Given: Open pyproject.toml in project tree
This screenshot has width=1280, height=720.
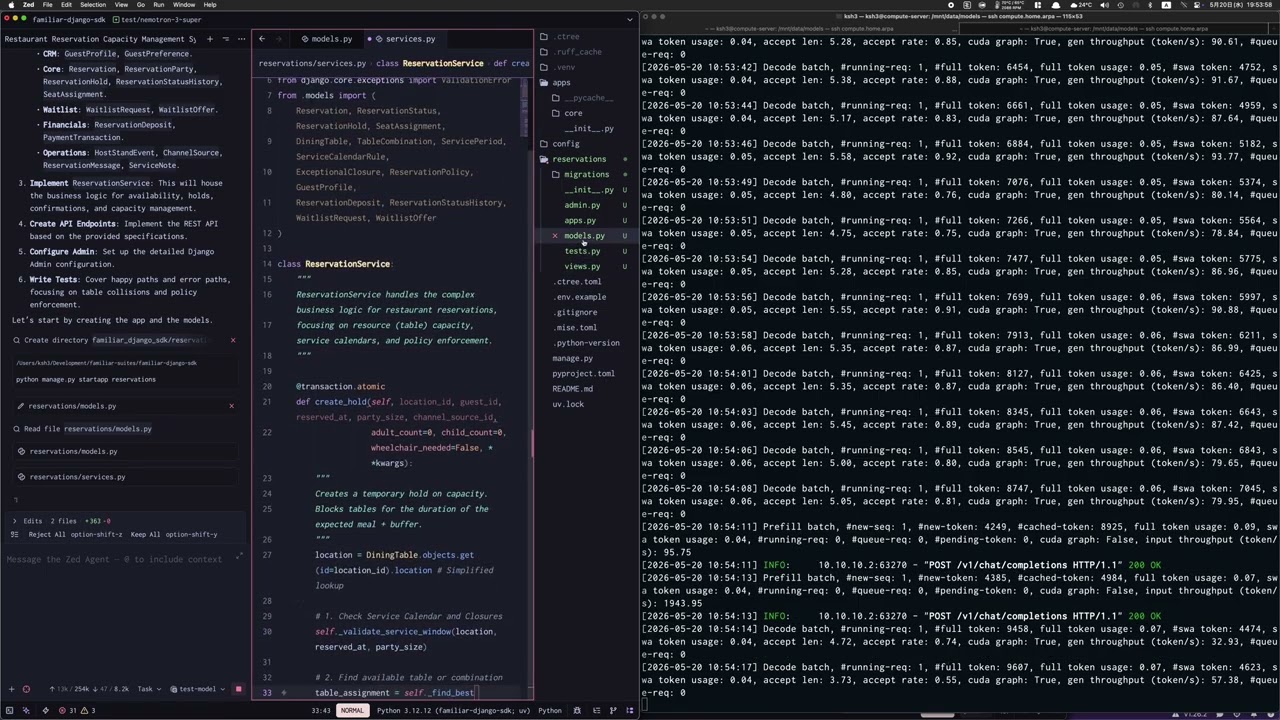Looking at the screenshot, I should coord(583,373).
